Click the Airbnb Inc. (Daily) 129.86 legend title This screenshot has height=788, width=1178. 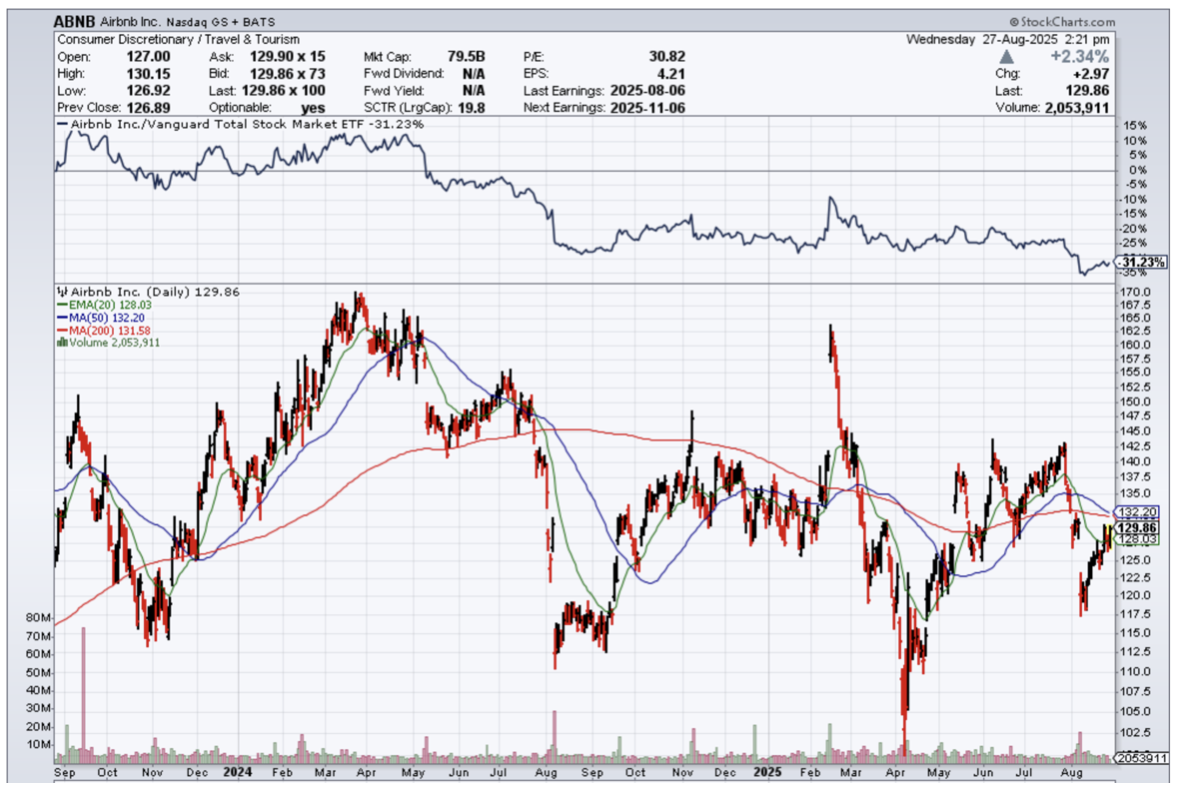pos(149,291)
